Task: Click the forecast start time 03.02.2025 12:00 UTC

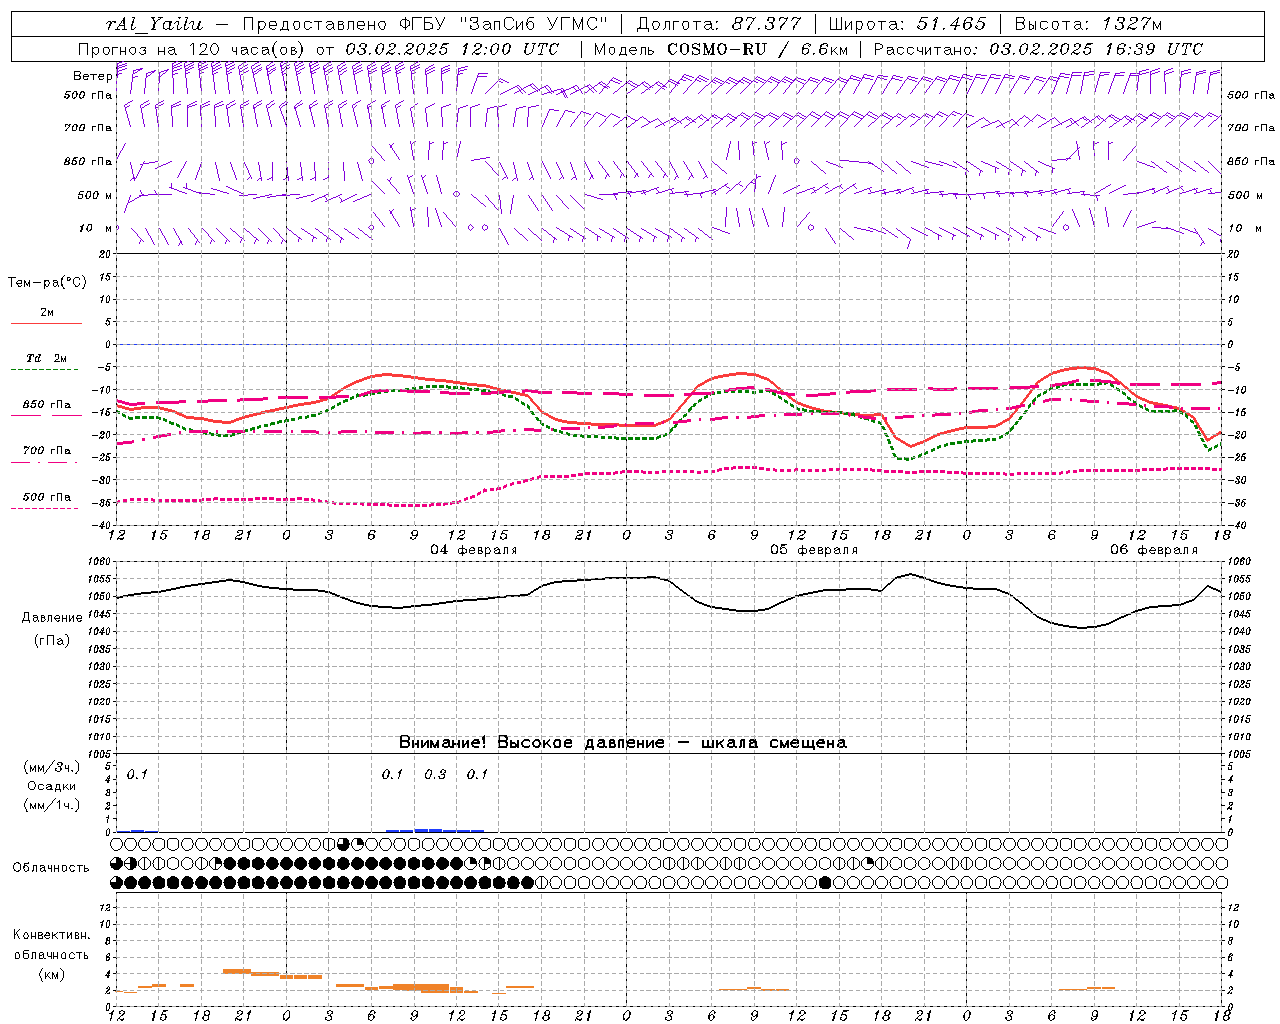Action: click(x=452, y=49)
